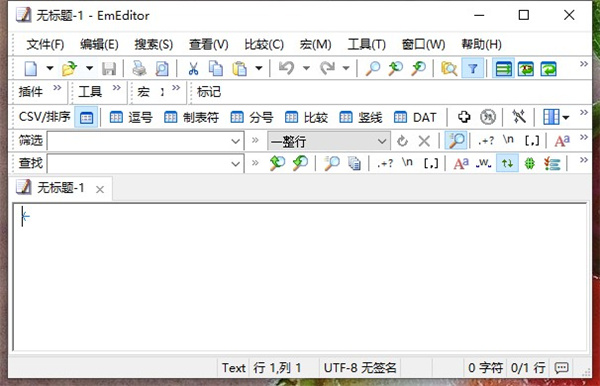
Task: Click the Redo arrow icon
Action: (x=327, y=68)
